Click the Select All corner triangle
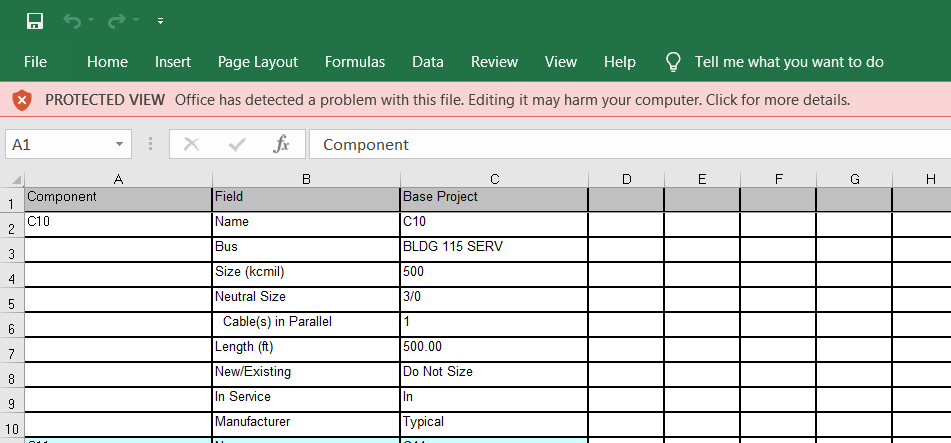This screenshot has height=443, width=951. coord(15,179)
